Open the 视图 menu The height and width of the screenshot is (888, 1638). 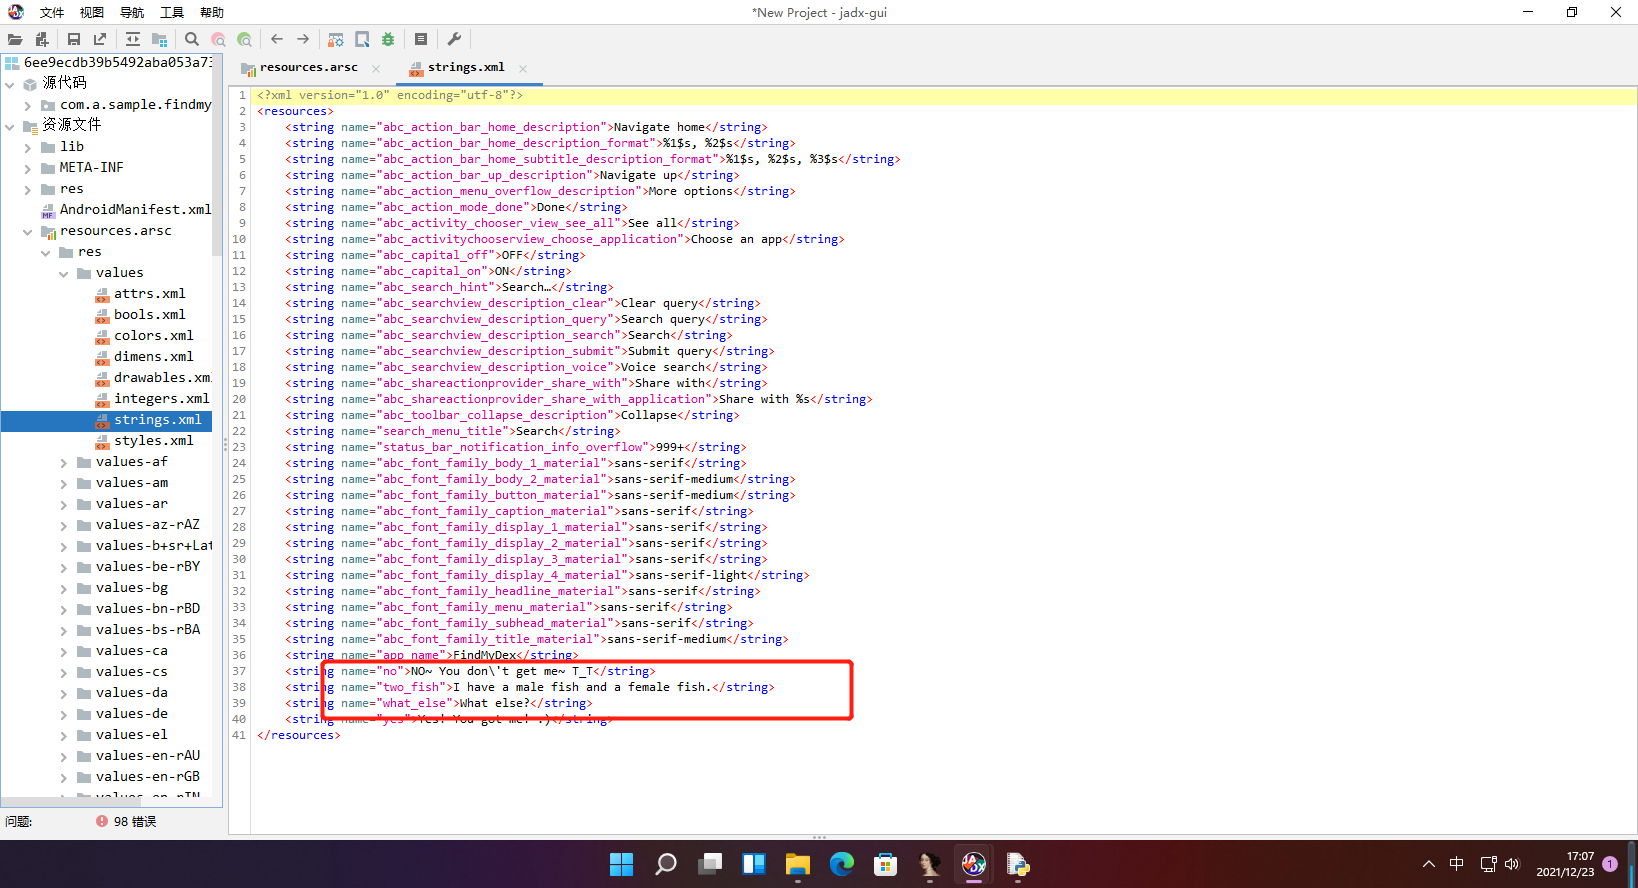pos(92,12)
